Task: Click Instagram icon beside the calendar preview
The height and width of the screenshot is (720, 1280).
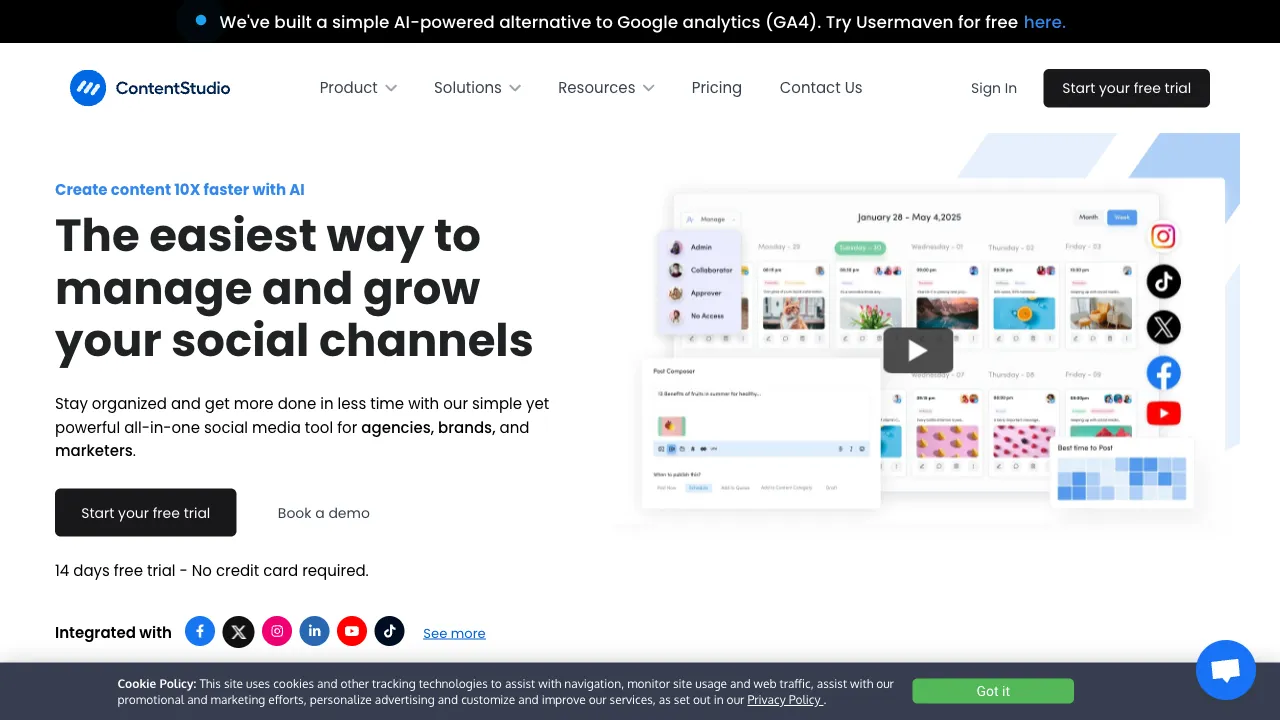Action: tap(1163, 236)
